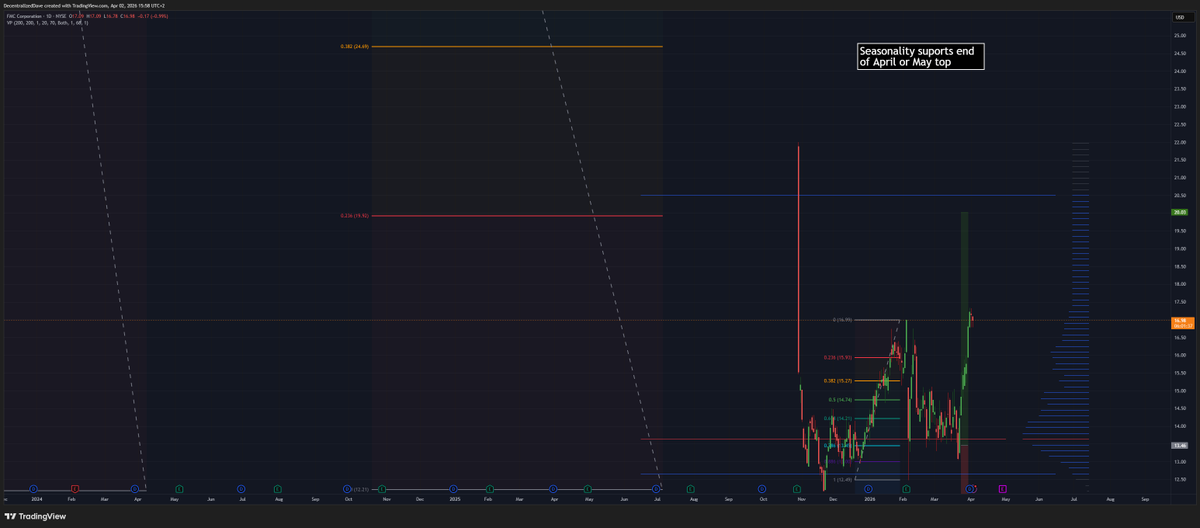
Task: Select the 0.236 (15.93) retracement label
Action: (838, 357)
